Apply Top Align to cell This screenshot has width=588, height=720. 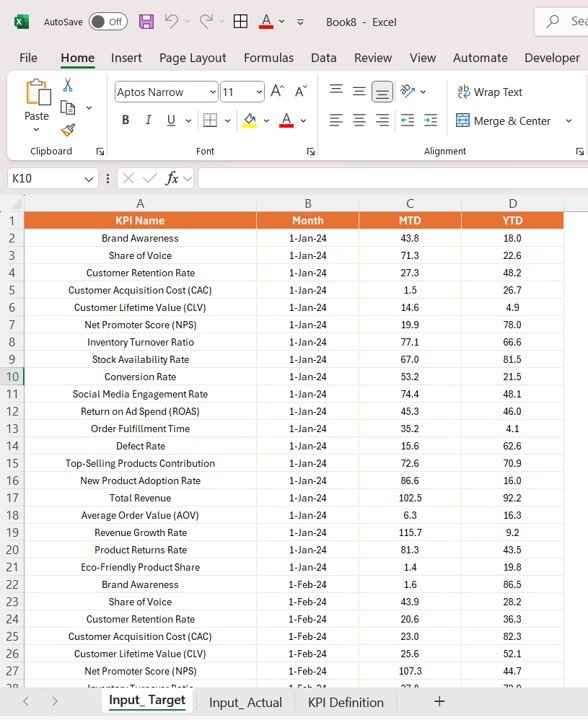coord(336,89)
